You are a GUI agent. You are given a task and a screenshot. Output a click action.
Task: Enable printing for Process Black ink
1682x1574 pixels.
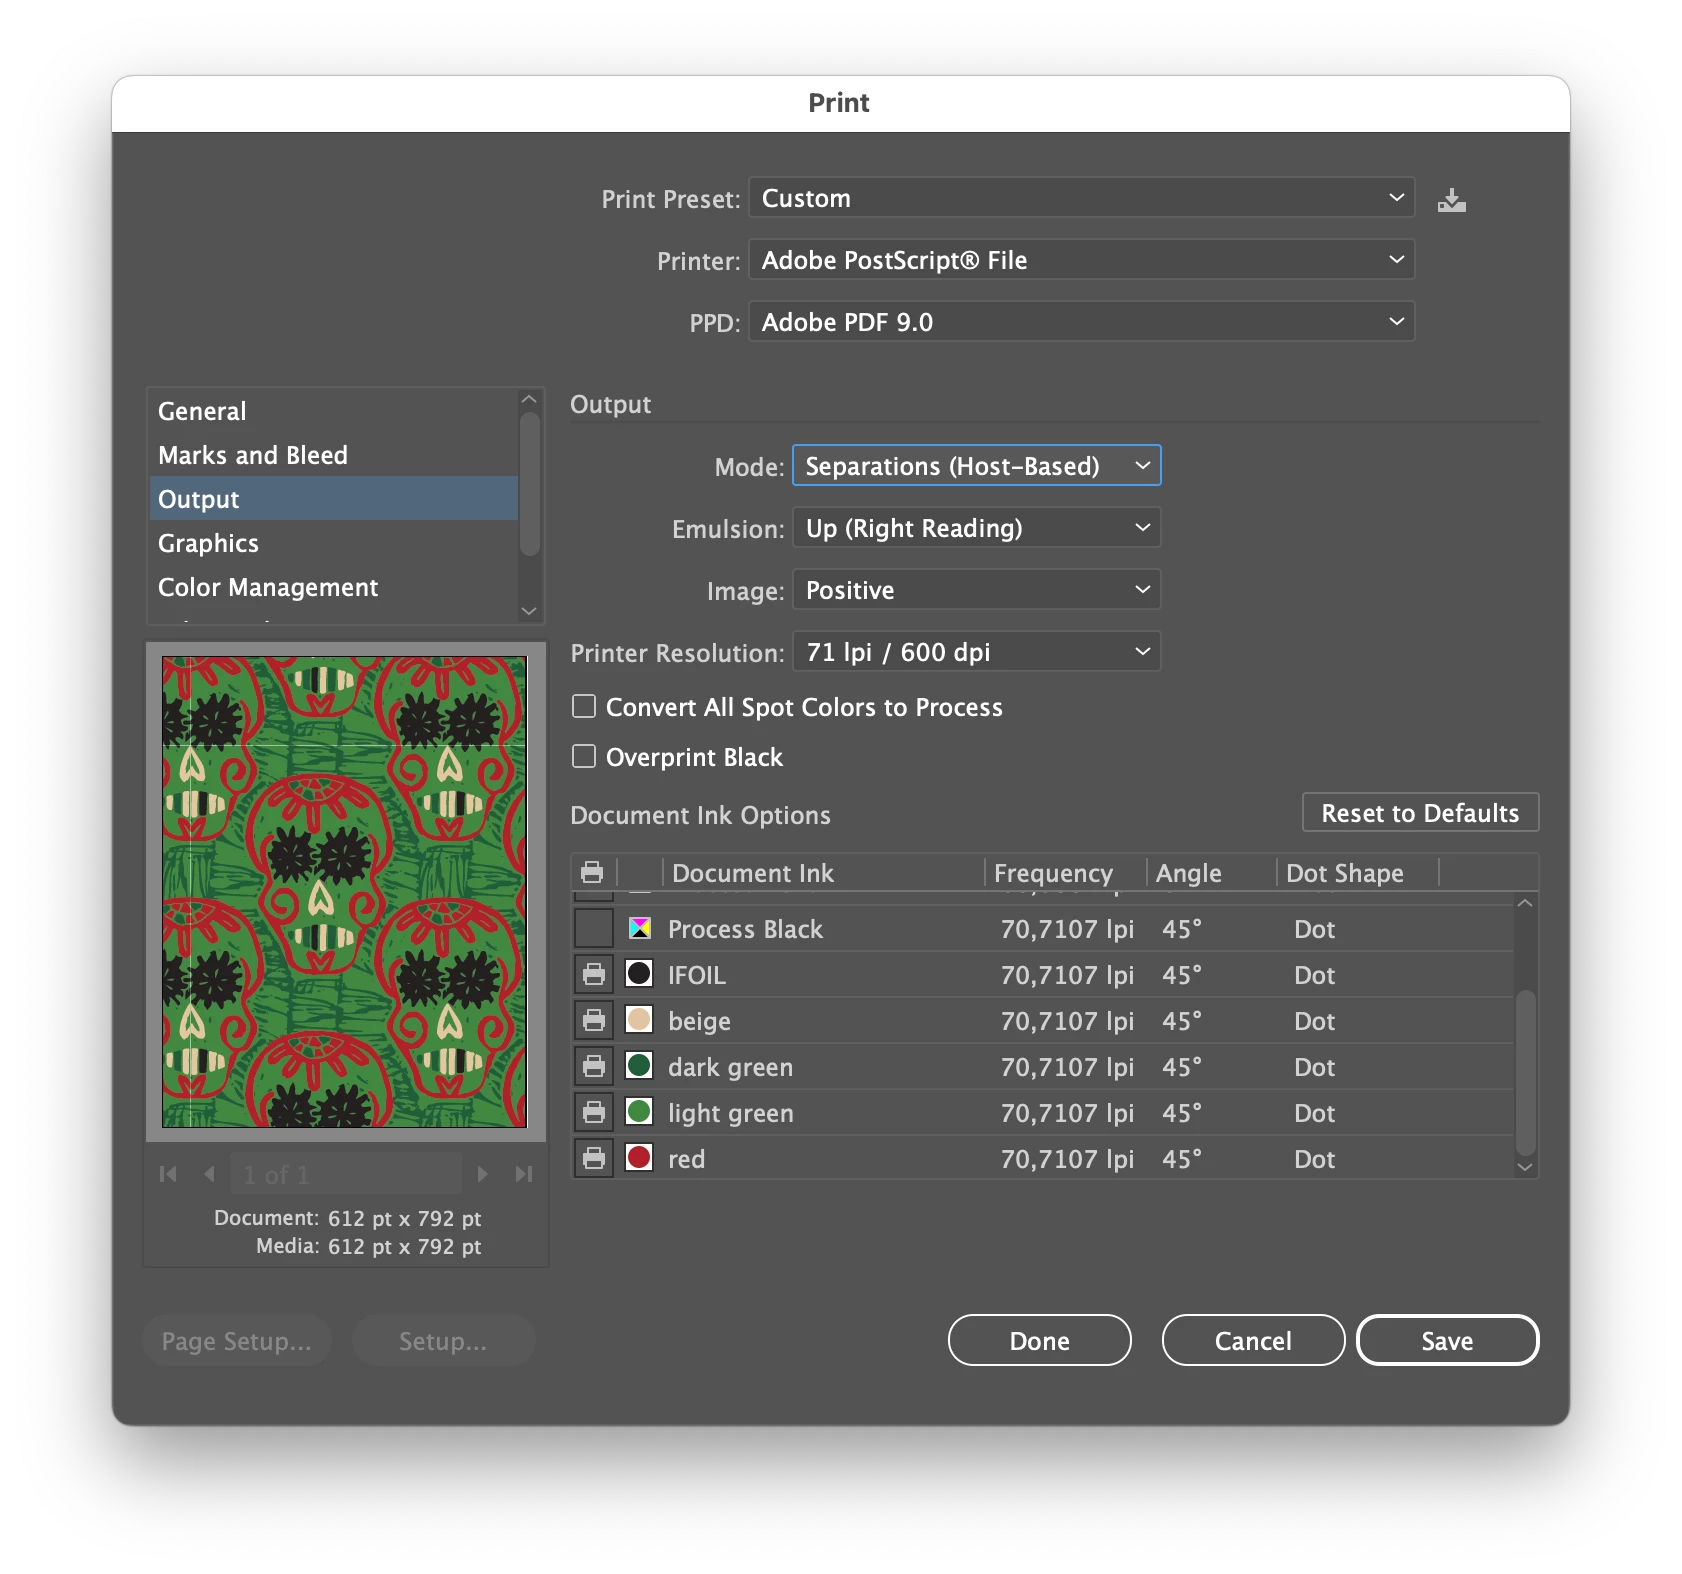click(594, 928)
